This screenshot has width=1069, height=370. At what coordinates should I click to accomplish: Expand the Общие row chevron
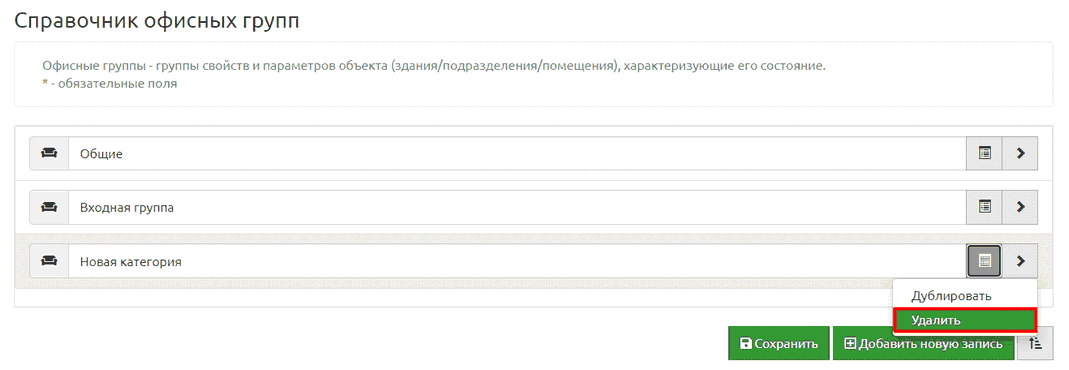point(1021,153)
